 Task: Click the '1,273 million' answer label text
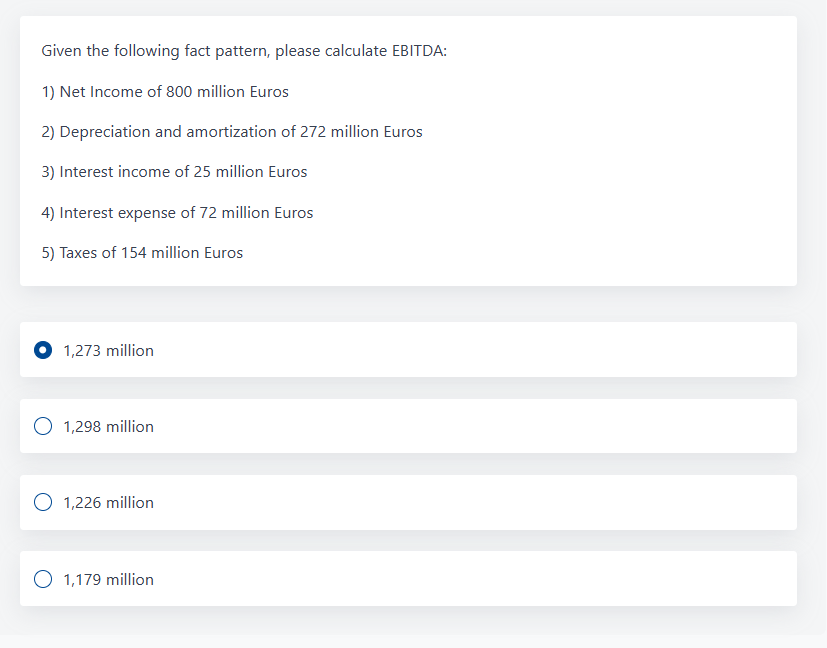(x=109, y=351)
